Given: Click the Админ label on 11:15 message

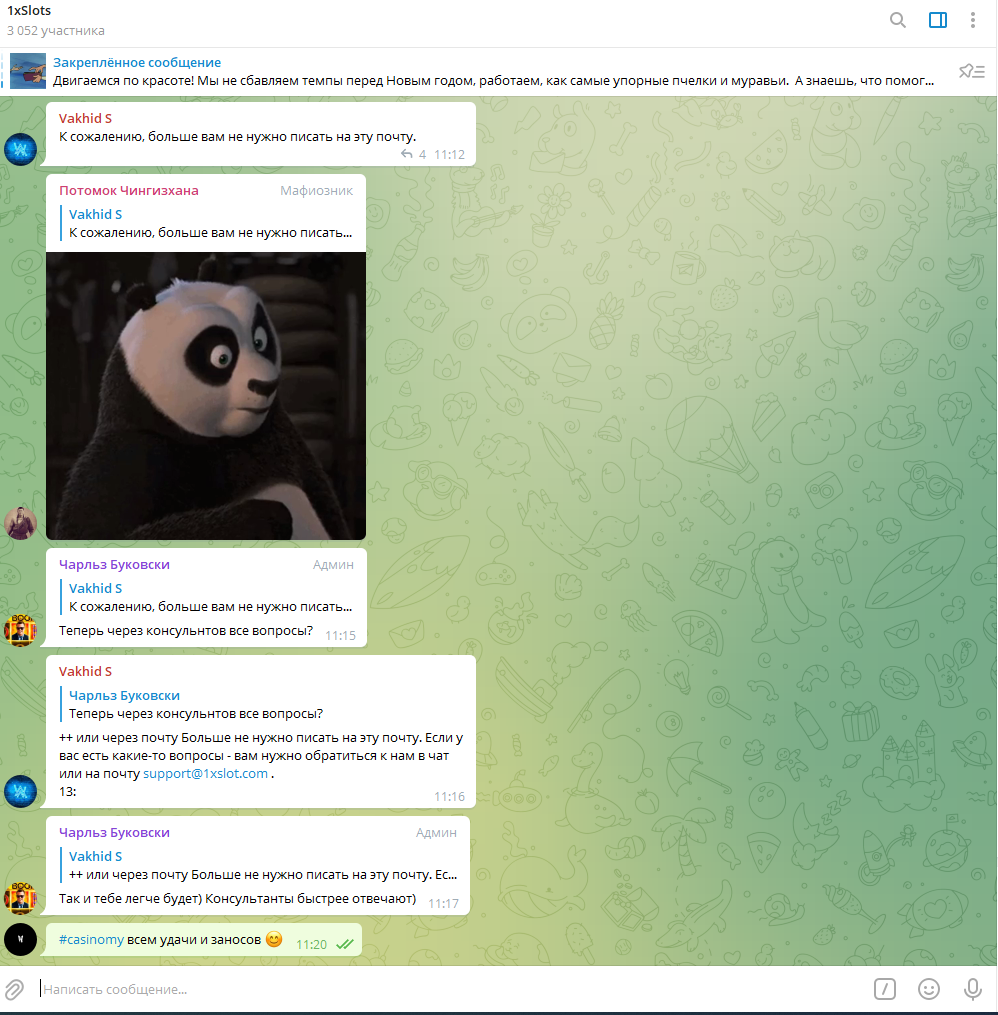Looking at the screenshot, I should [x=333, y=564].
